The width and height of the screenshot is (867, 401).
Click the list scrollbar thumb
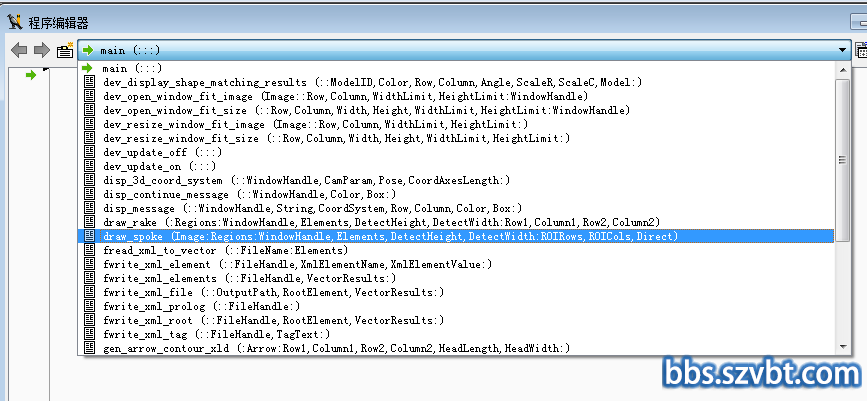point(843,160)
